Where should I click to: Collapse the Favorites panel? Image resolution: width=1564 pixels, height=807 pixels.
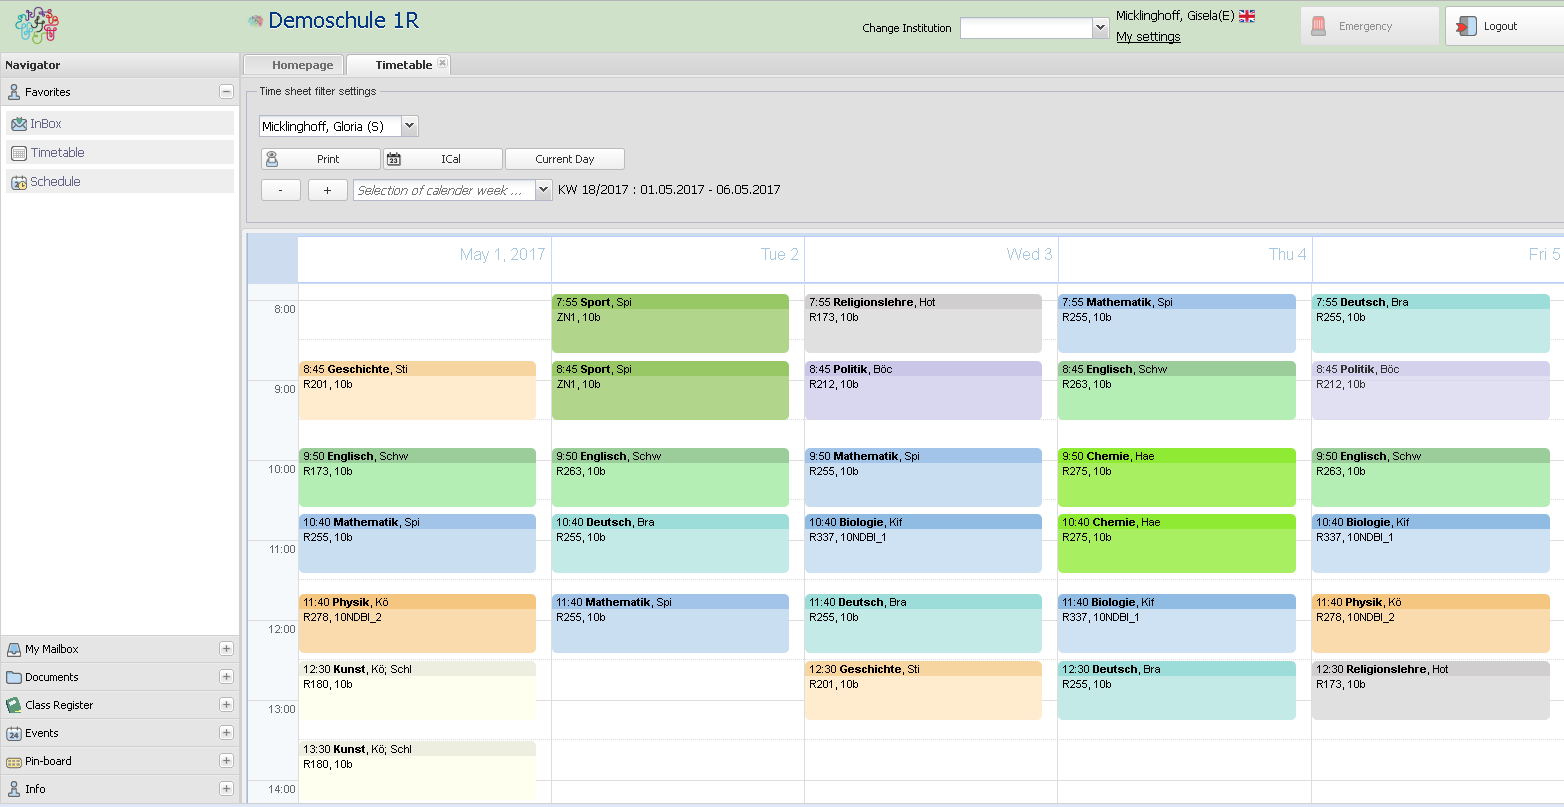pyautogui.click(x=226, y=92)
